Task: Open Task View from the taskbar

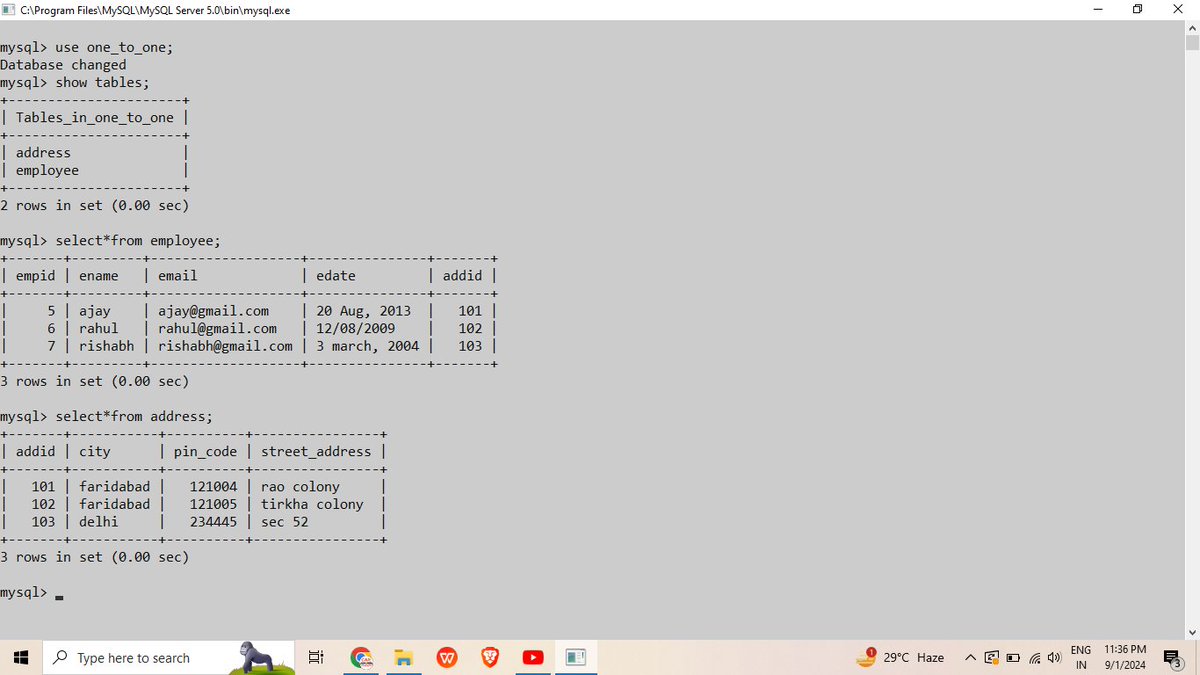Action: click(315, 657)
